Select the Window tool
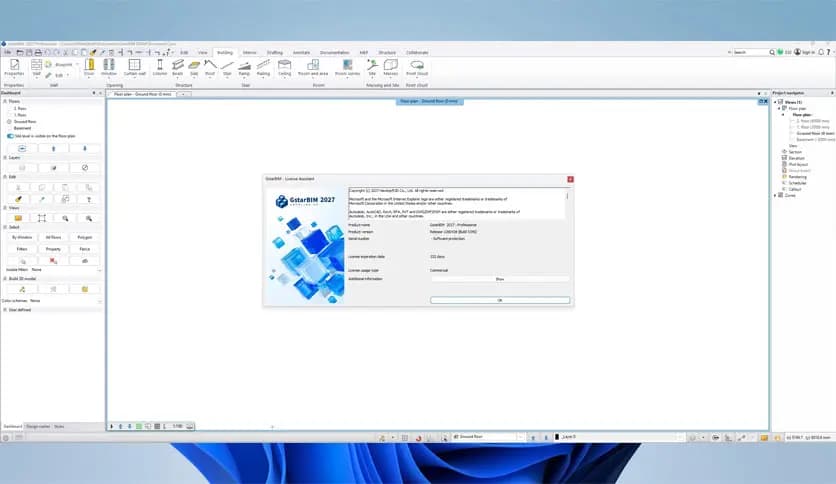This screenshot has height=484, width=836. click(109, 68)
